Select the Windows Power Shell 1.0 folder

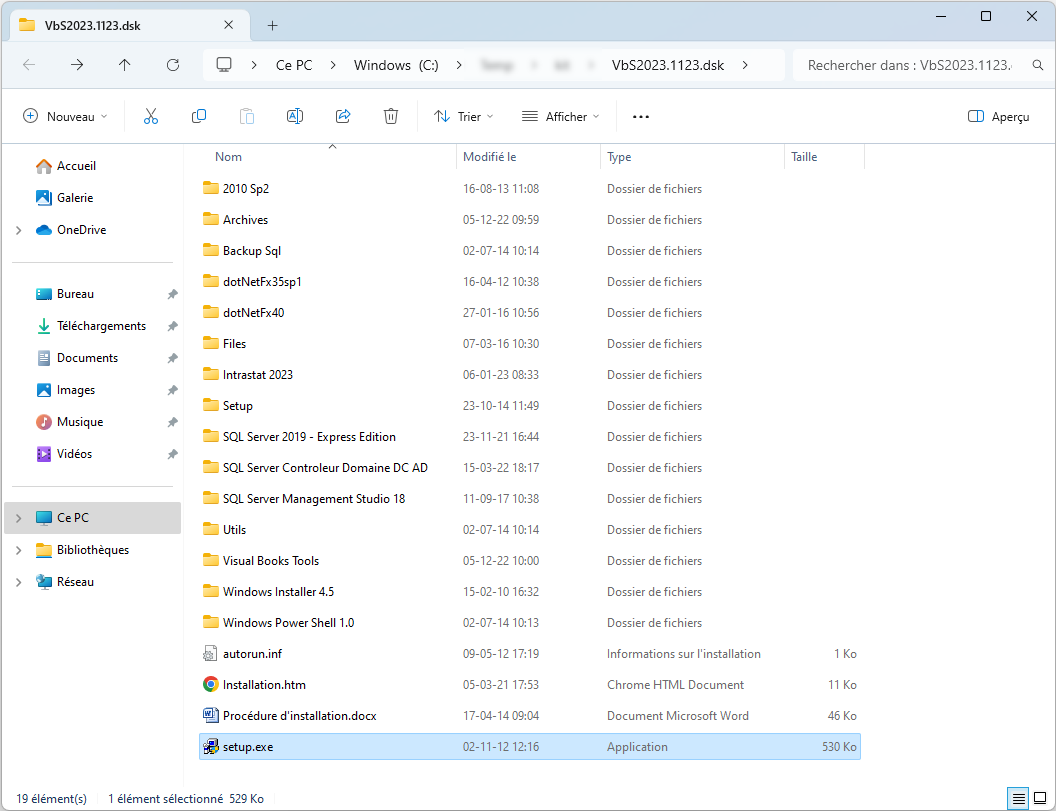(529, 622)
